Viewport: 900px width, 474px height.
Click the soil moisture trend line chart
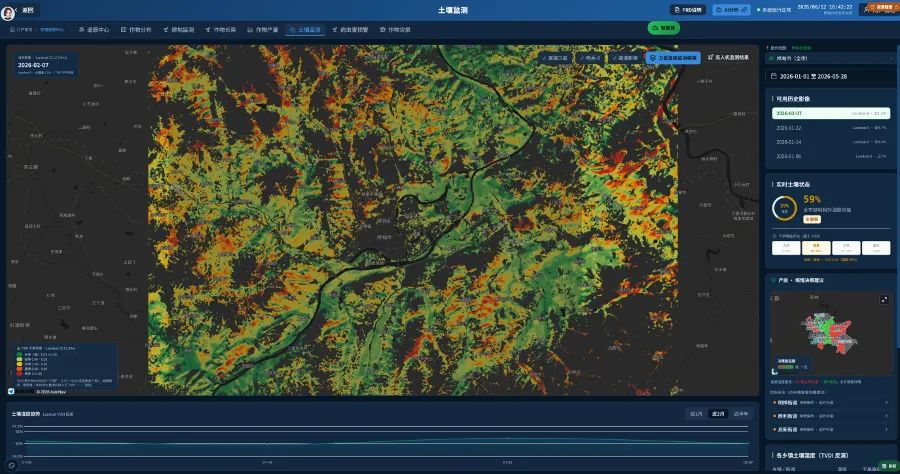[387, 443]
